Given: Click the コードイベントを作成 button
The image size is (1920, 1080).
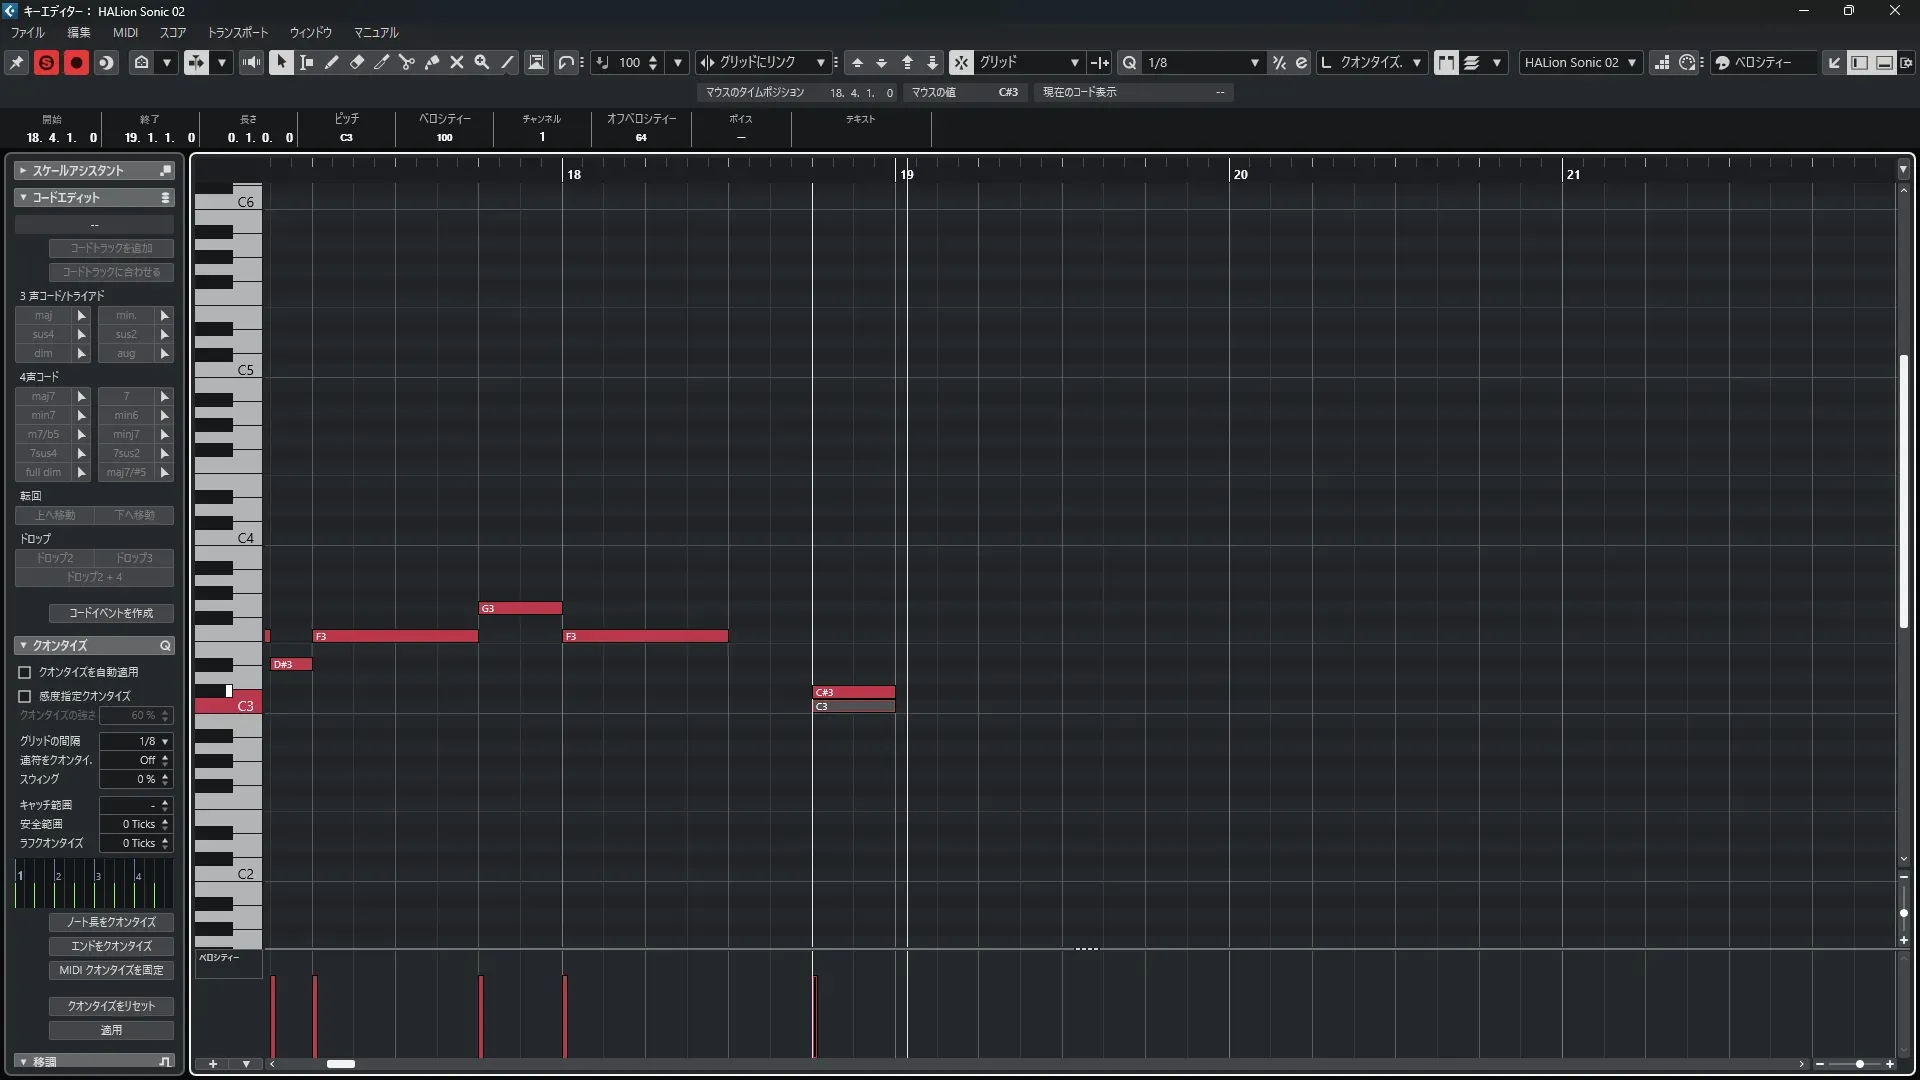Looking at the screenshot, I should (x=111, y=613).
